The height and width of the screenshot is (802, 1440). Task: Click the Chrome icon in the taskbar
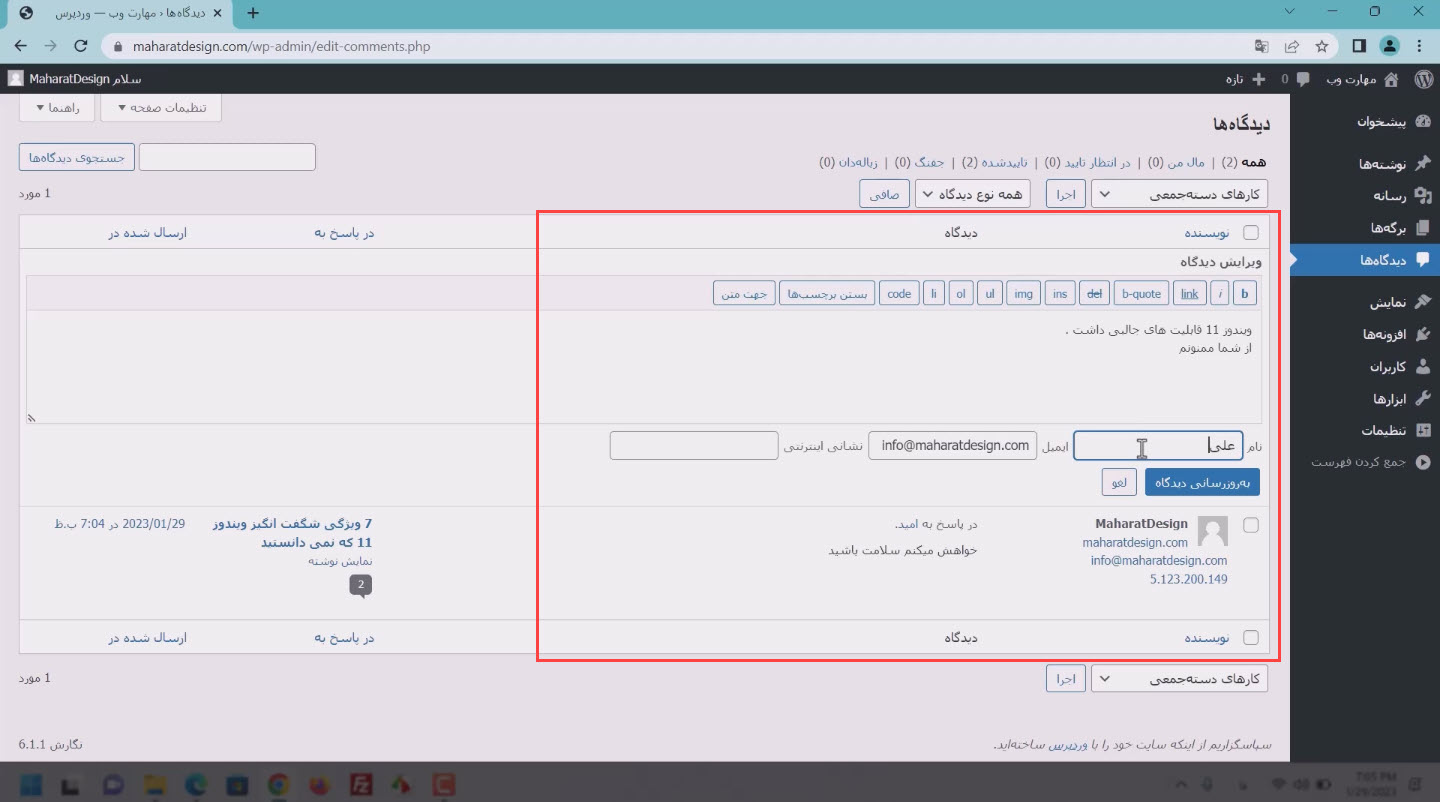(279, 784)
